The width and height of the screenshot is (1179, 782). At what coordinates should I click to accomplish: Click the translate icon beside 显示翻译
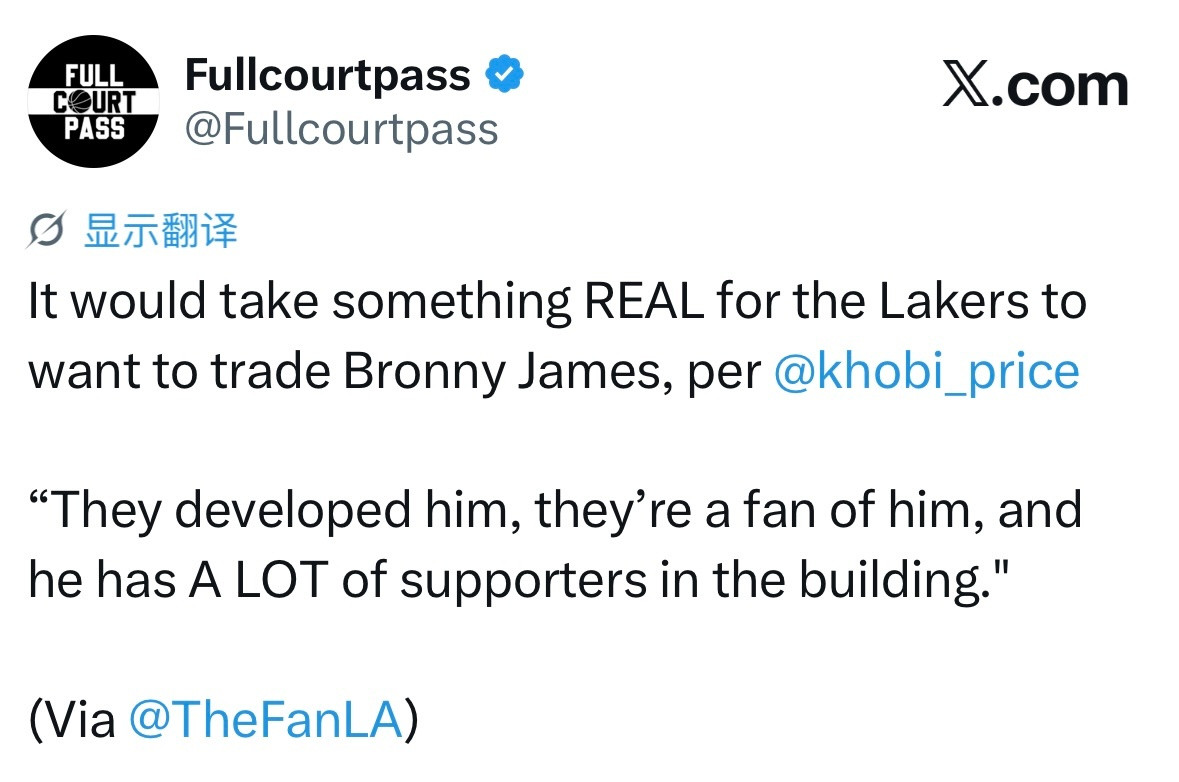pos(47,229)
